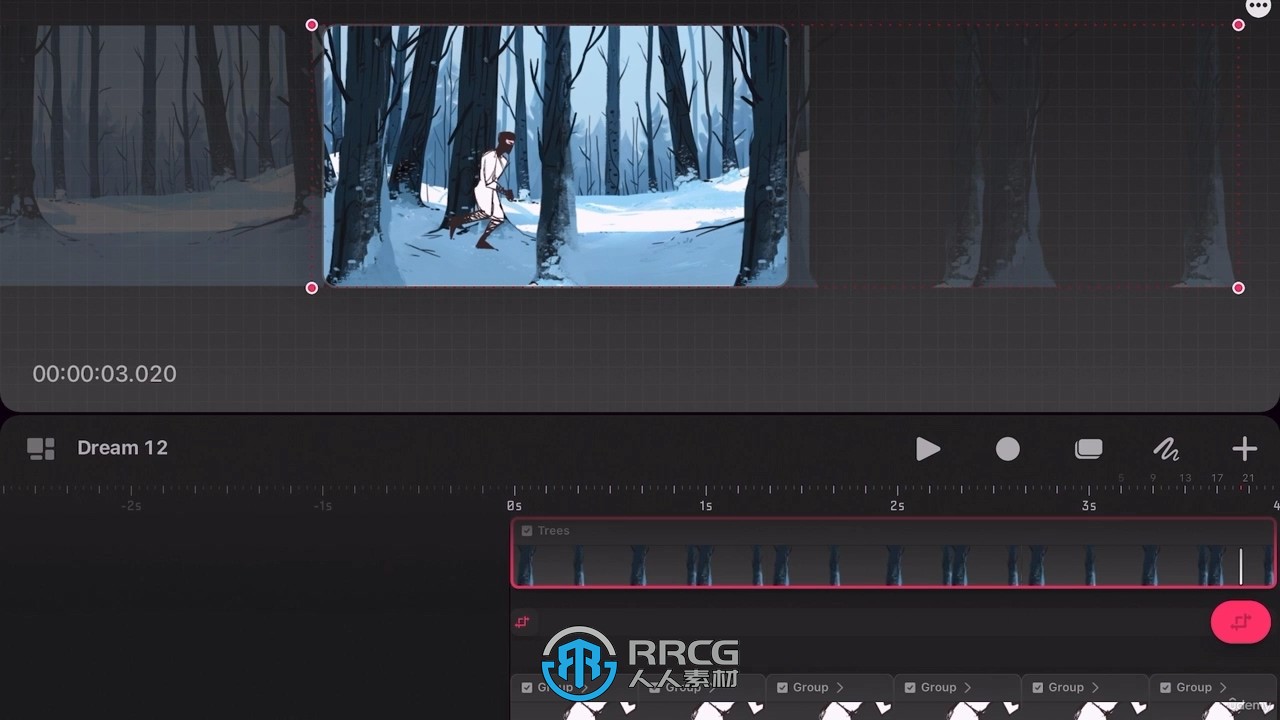
Task: Select the top-right pink transform handle
Action: pos(1238,25)
